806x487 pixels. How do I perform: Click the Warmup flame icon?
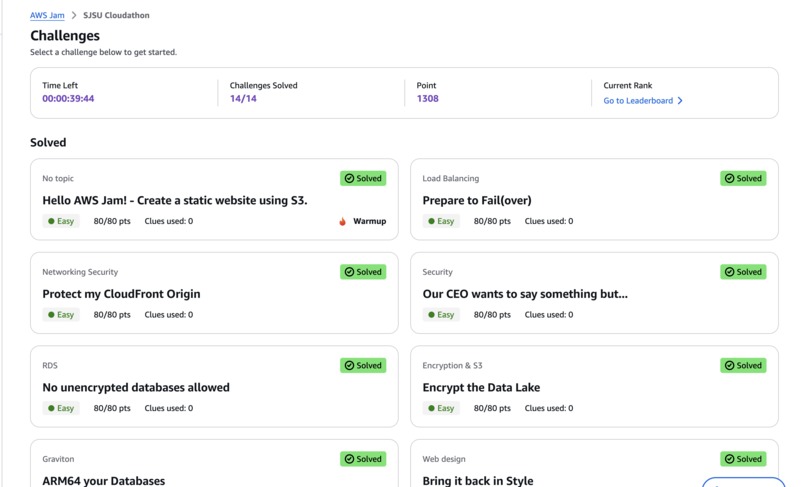pyautogui.click(x=342, y=222)
